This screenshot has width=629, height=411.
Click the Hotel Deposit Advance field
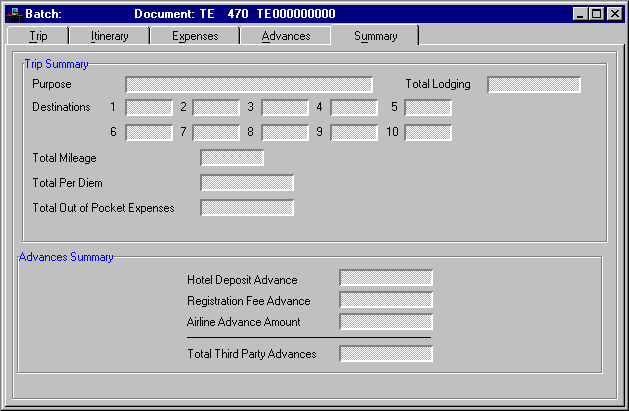[386, 277]
